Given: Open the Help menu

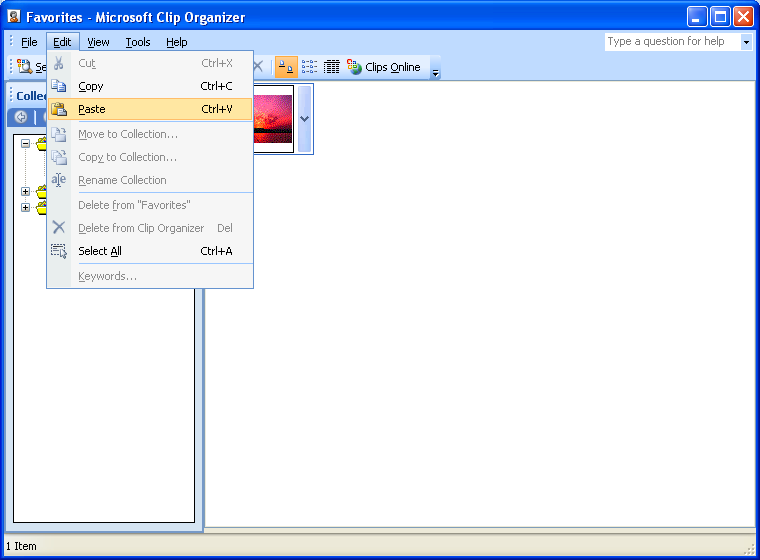Looking at the screenshot, I should coord(176,42).
